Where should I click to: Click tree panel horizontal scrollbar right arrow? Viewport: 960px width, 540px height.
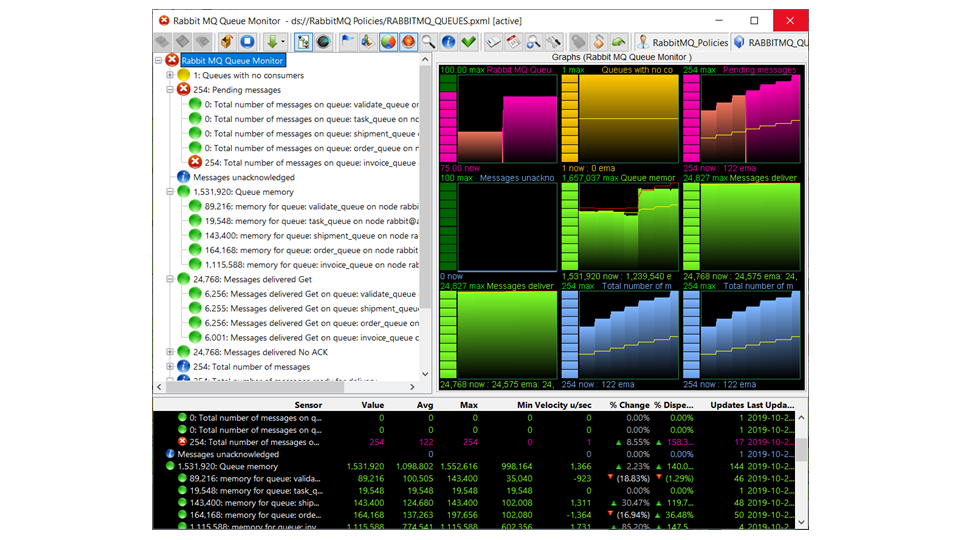click(412, 387)
